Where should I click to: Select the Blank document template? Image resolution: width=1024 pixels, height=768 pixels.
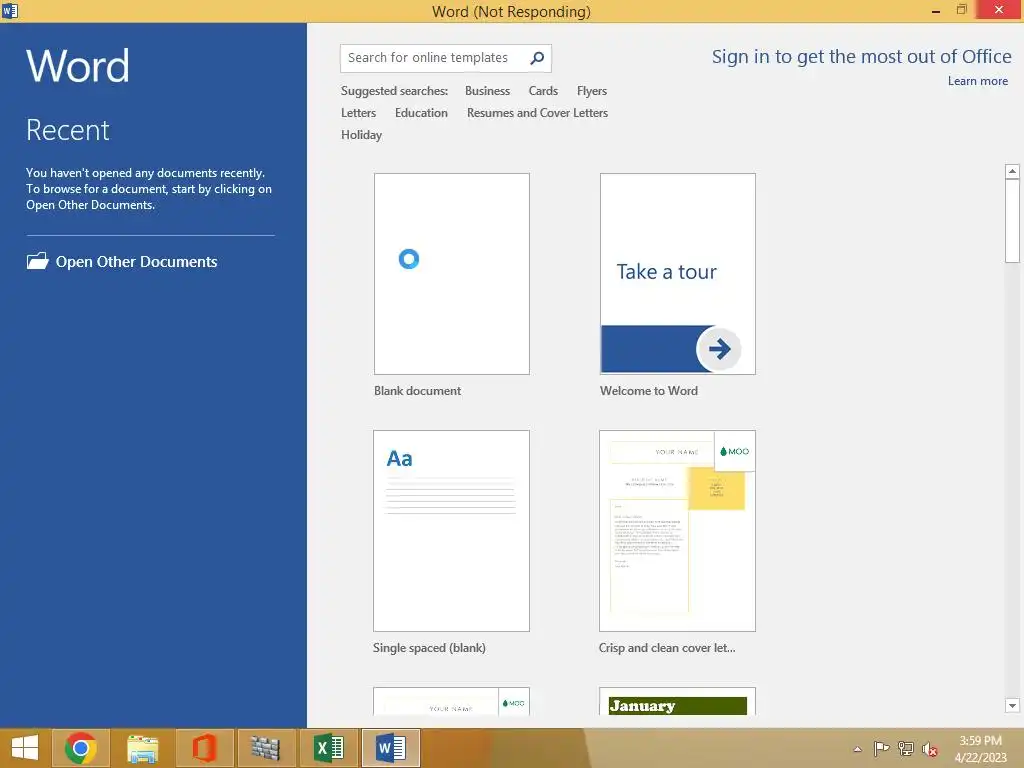452,274
